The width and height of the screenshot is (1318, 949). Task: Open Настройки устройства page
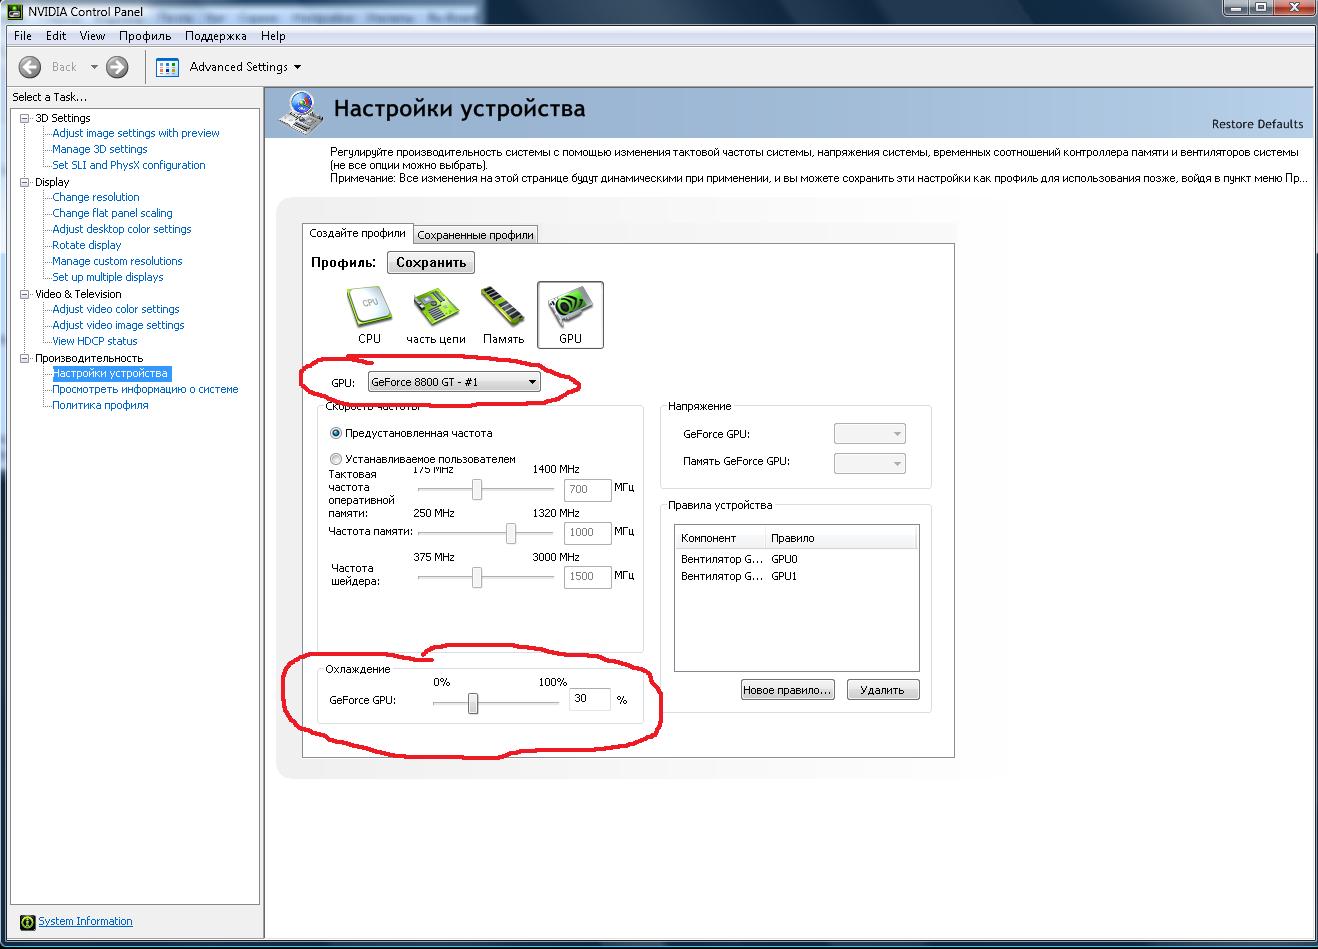[111, 373]
